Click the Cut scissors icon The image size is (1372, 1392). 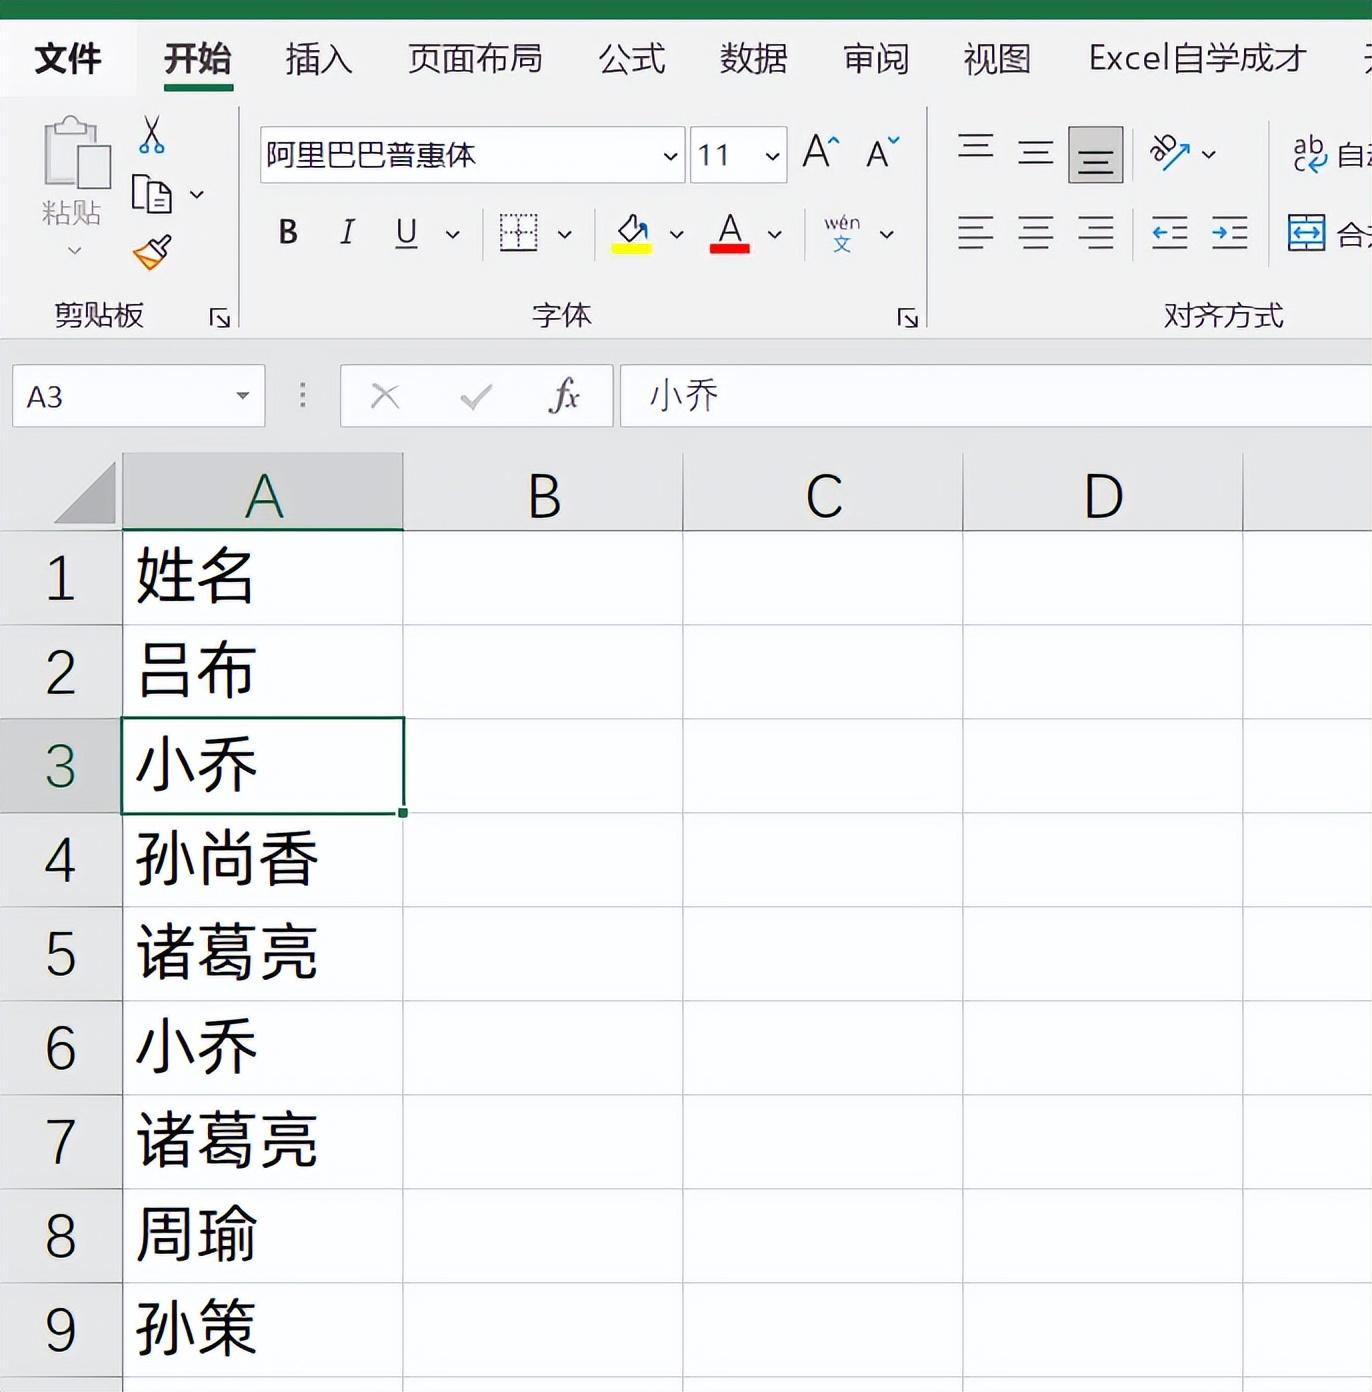click(x=151, y=134)
